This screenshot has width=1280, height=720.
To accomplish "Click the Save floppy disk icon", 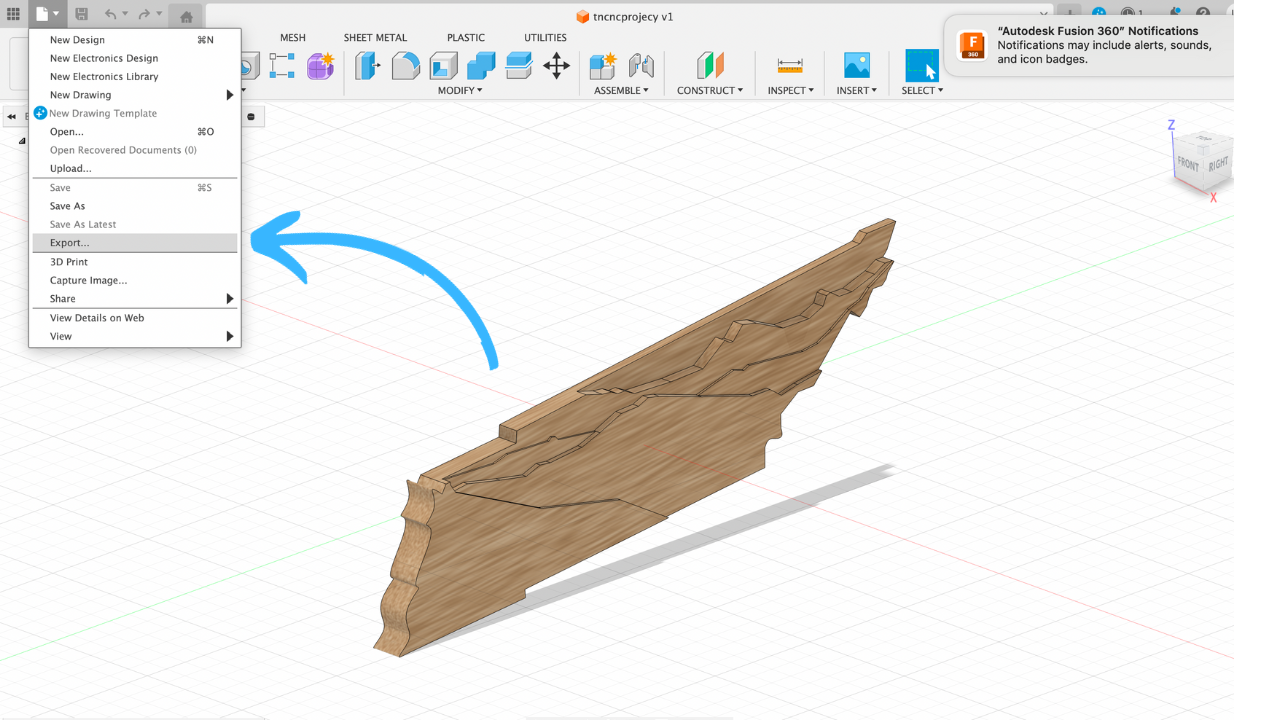I will tap(82, 14).
